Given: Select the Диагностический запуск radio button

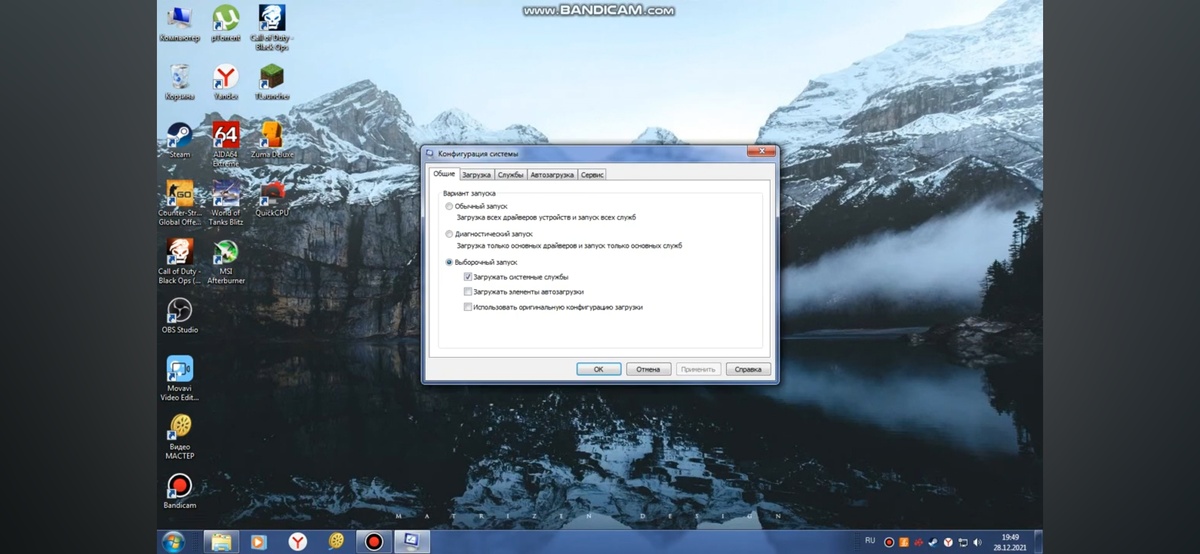Looking at the screenshot, I should [449, 233].
